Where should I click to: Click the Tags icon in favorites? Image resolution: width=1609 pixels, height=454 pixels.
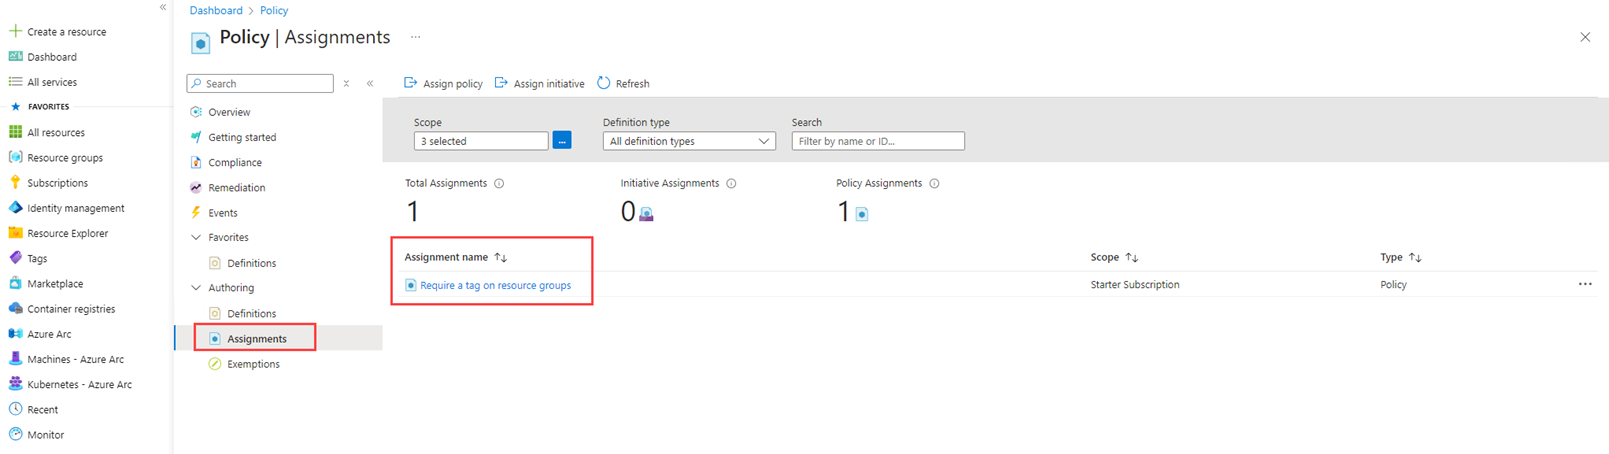pyautogui.click(x=15, y=258)
